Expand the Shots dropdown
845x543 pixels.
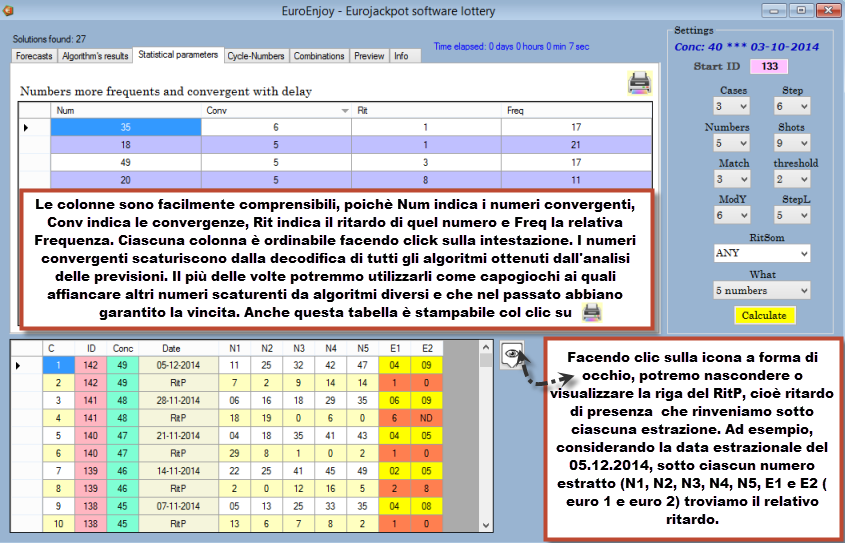(792, 143)
